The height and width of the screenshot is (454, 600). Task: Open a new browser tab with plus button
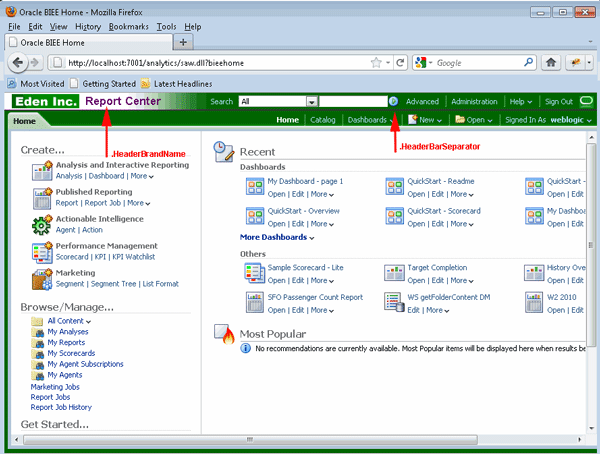[x=183, y=42]
